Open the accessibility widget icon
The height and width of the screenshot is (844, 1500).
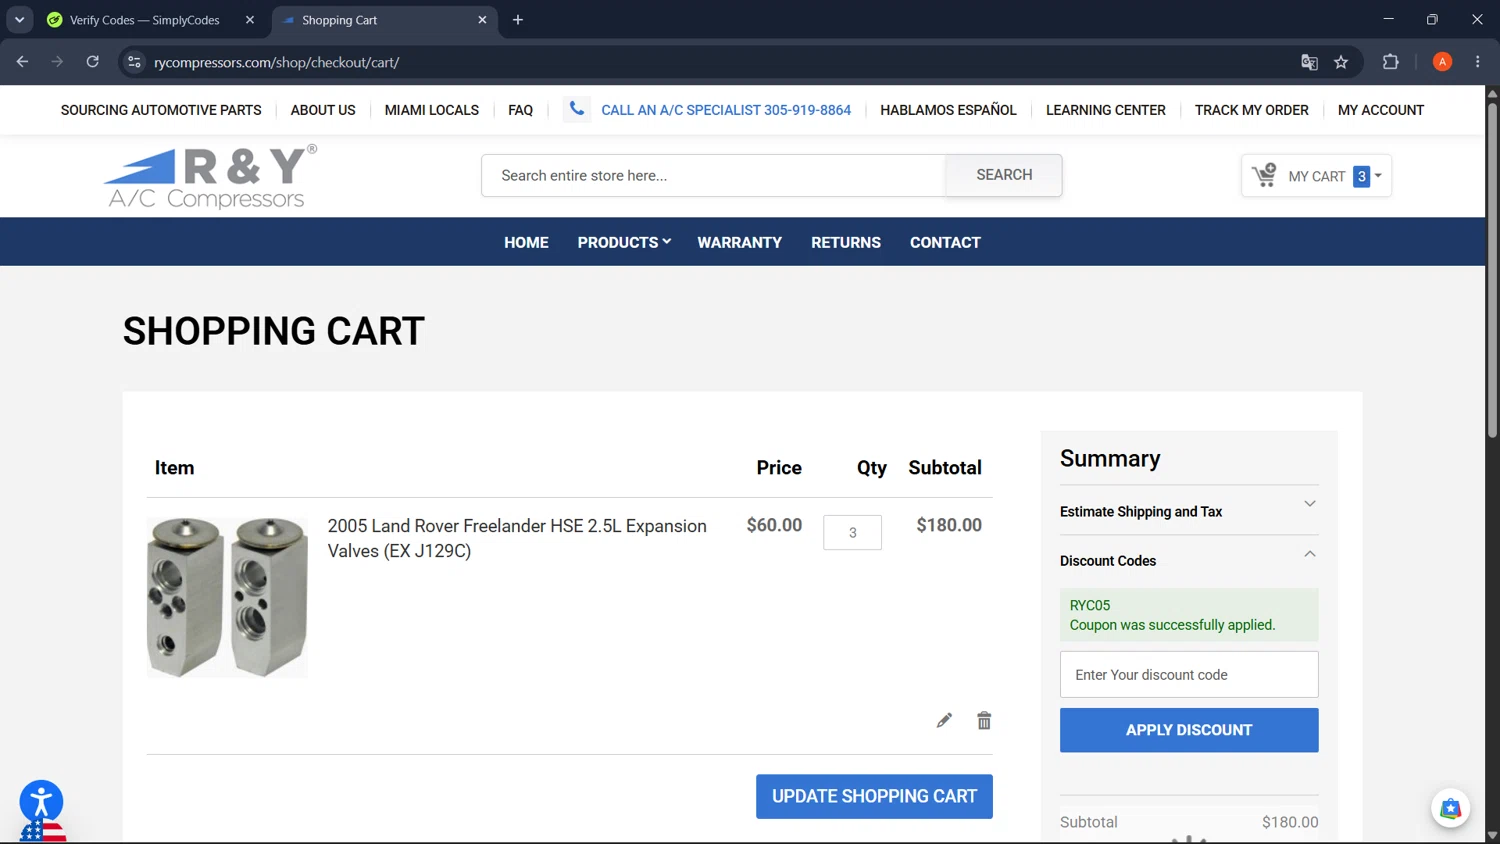(x=41, y=802)
